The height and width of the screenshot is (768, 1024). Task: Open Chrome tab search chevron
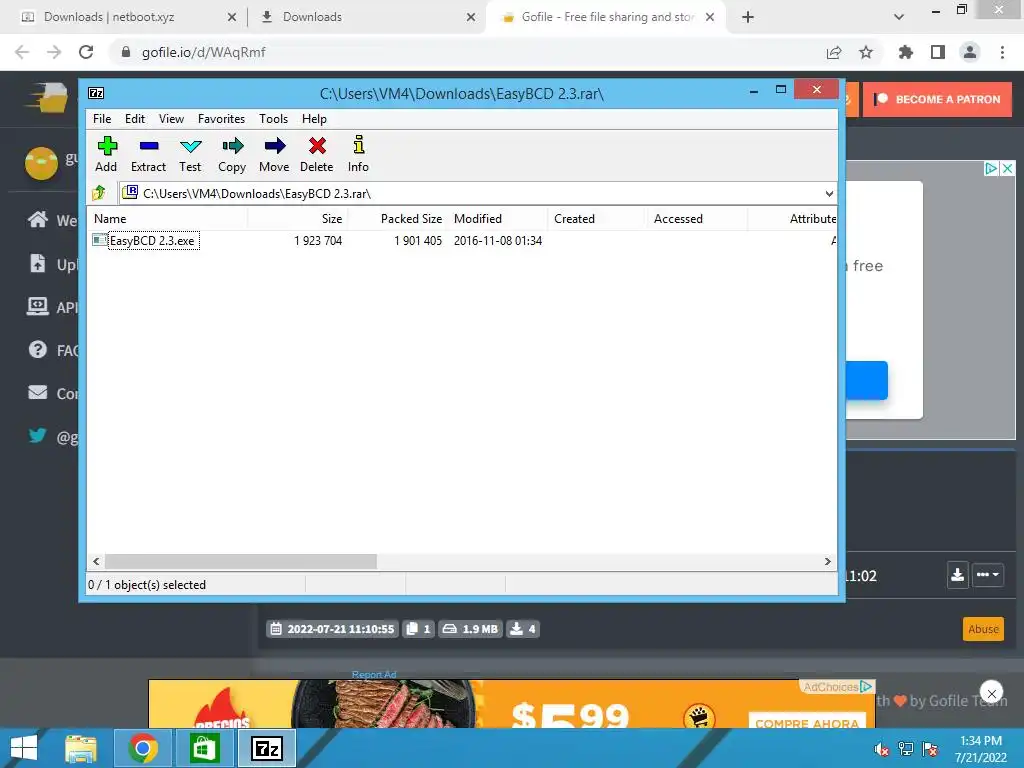pyautogui.click(x=899, y=17)
